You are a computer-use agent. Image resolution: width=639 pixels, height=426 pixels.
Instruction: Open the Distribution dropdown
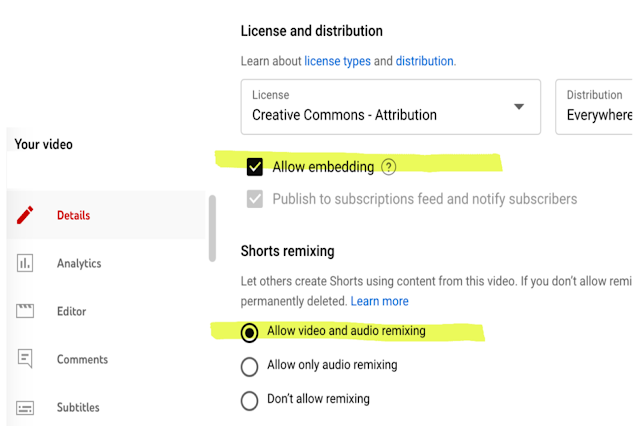coord(598,107)
